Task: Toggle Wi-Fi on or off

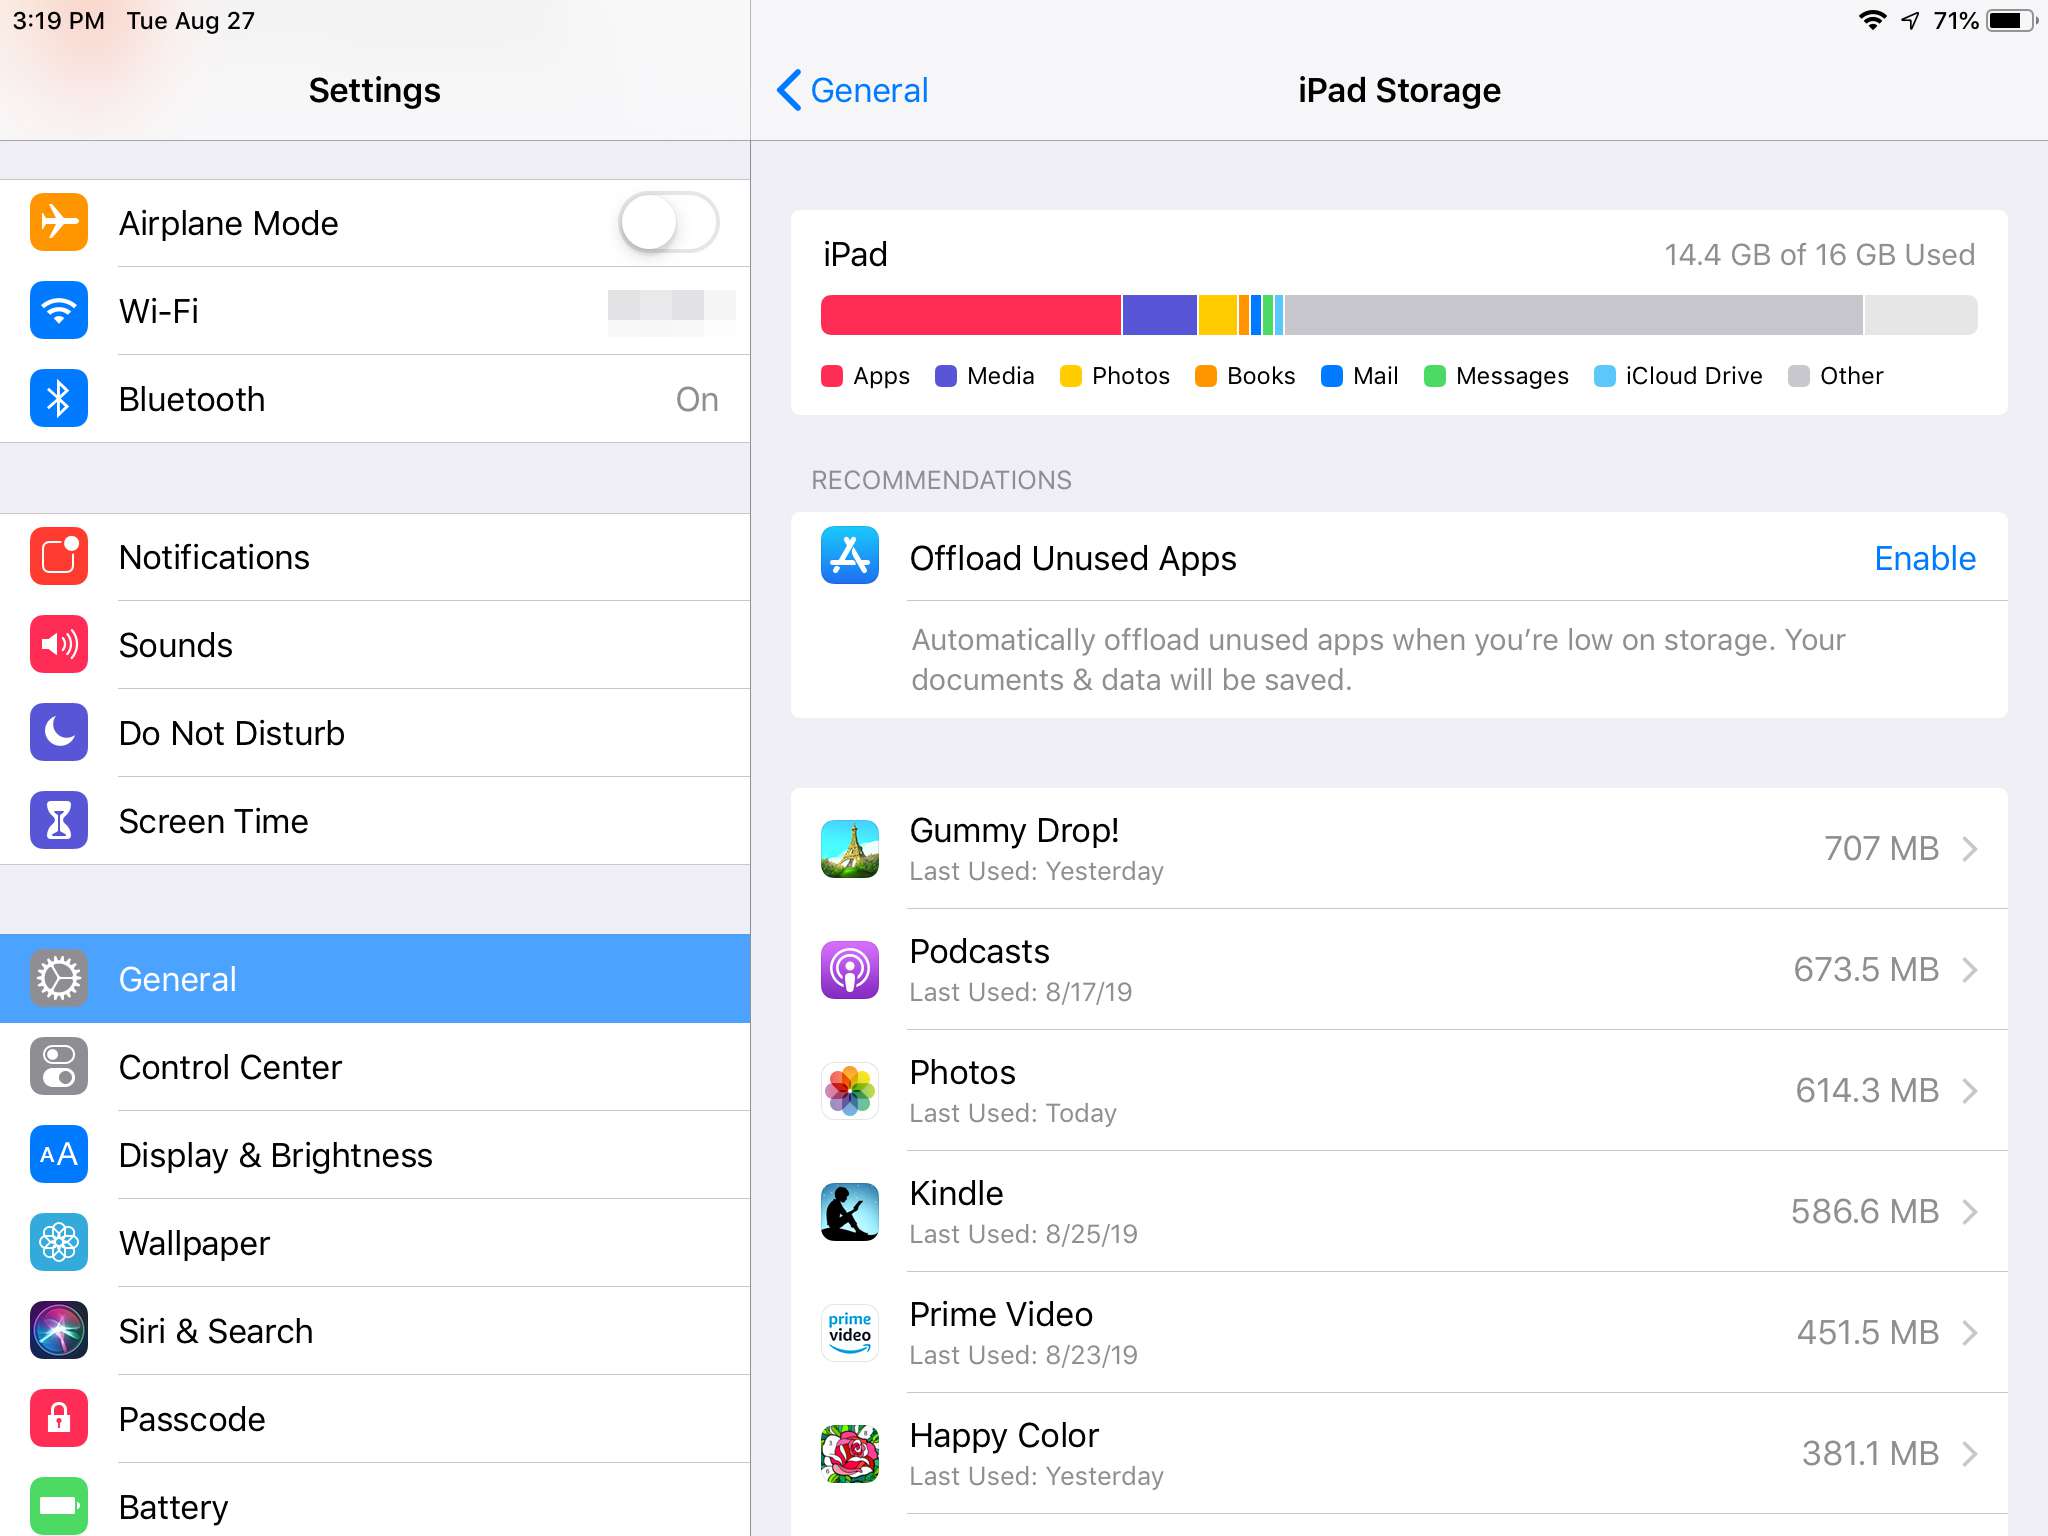Action: [x=376, y=310]
